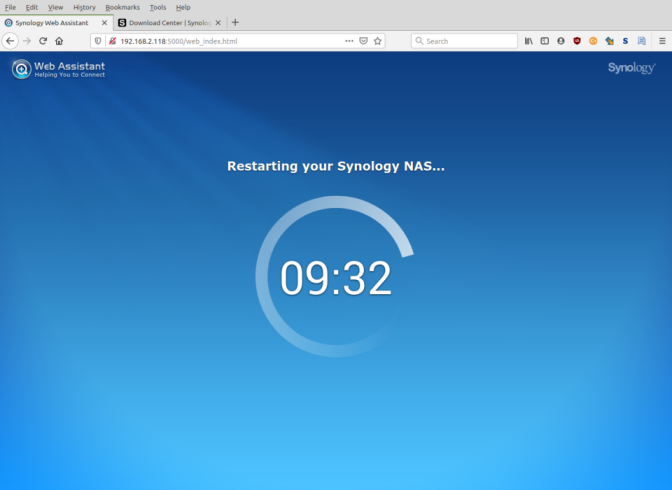
Task: Click the forward navigation arrow
Action: click(x=27, y=41)
